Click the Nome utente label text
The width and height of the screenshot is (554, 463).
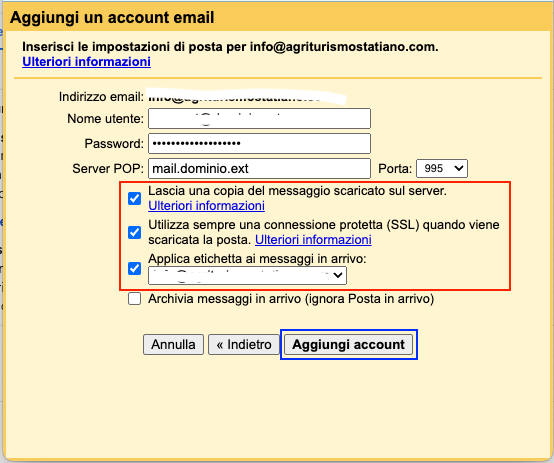point(105,119)
